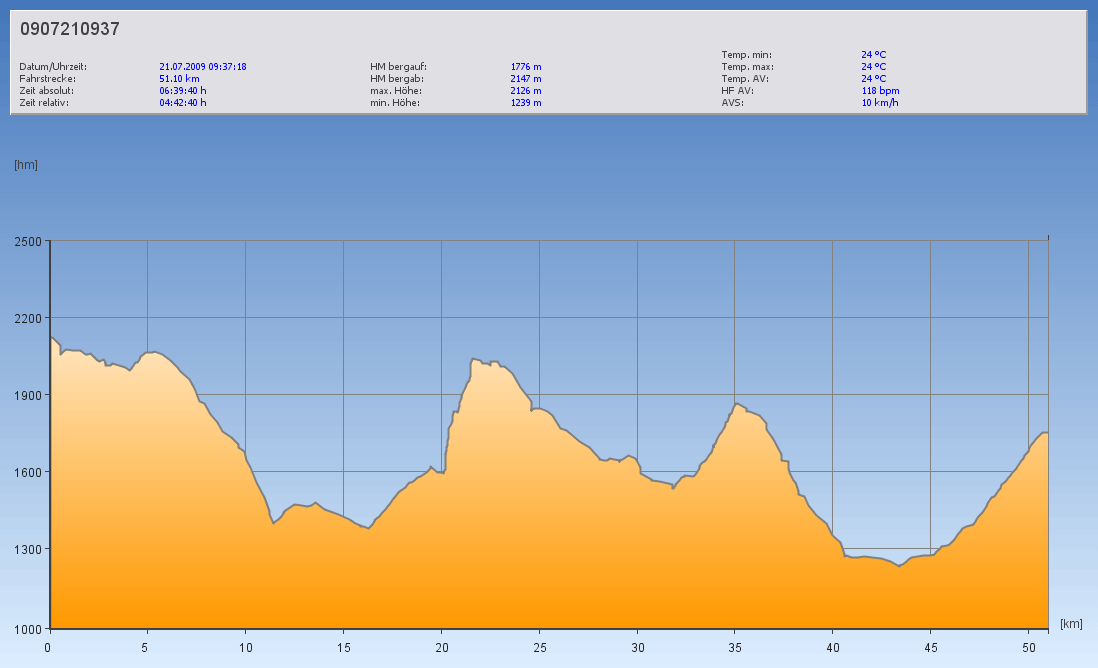Select the date value 21.07.2009 09:37:18
The image size is (1098, 668).
click(202, 67)
